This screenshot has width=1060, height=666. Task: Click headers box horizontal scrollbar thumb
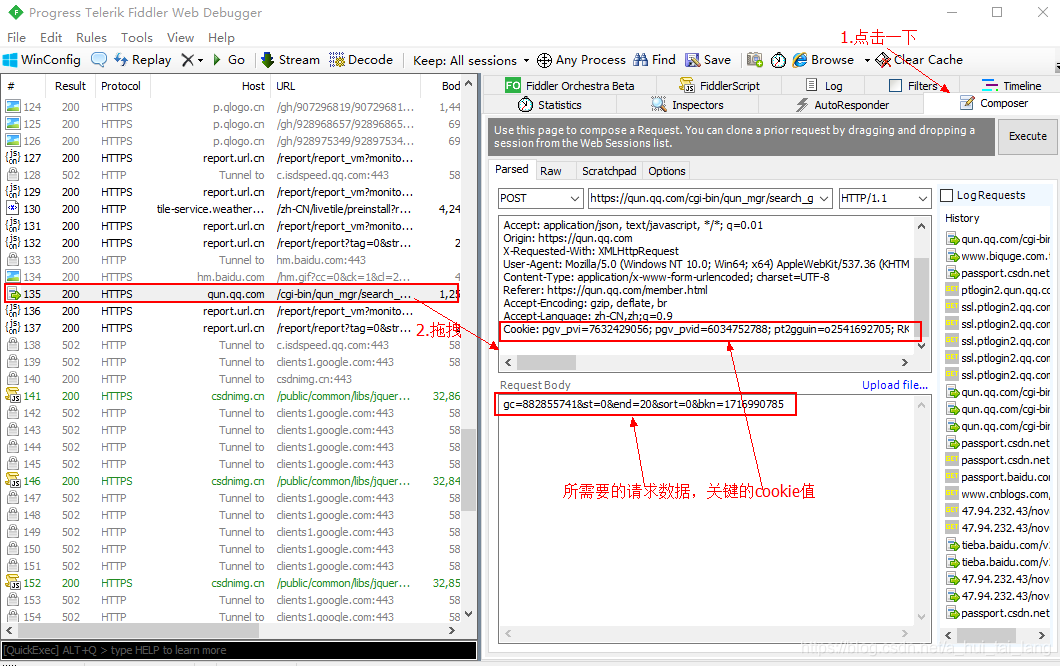click(546, 362)
